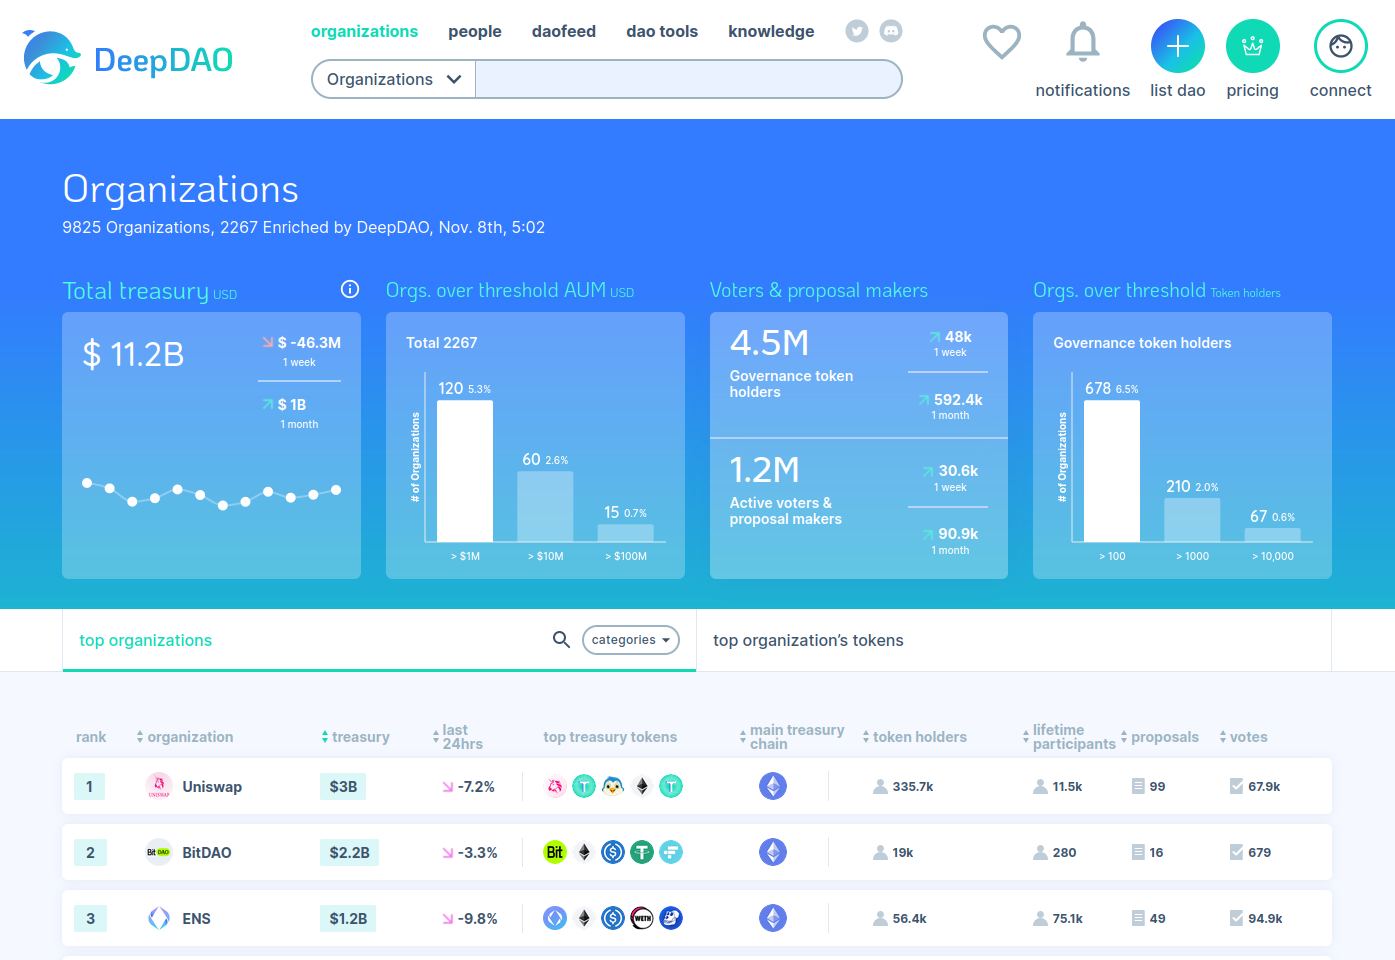Viewport: 1395px width, 960px height.
Task: Click the Uniswap organization name
Action: pyautogui.click(x=212, y=787)
